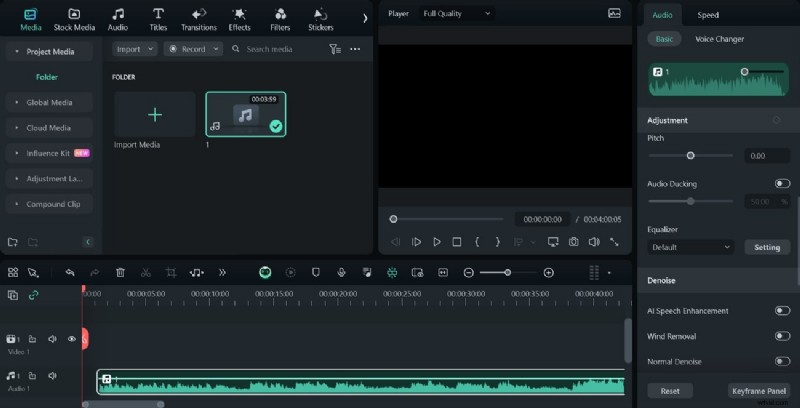Image resolution: width=800 pixels, height=408 pixels.
Task: Collapse the media sidebar panel
Action: [88, 242]
